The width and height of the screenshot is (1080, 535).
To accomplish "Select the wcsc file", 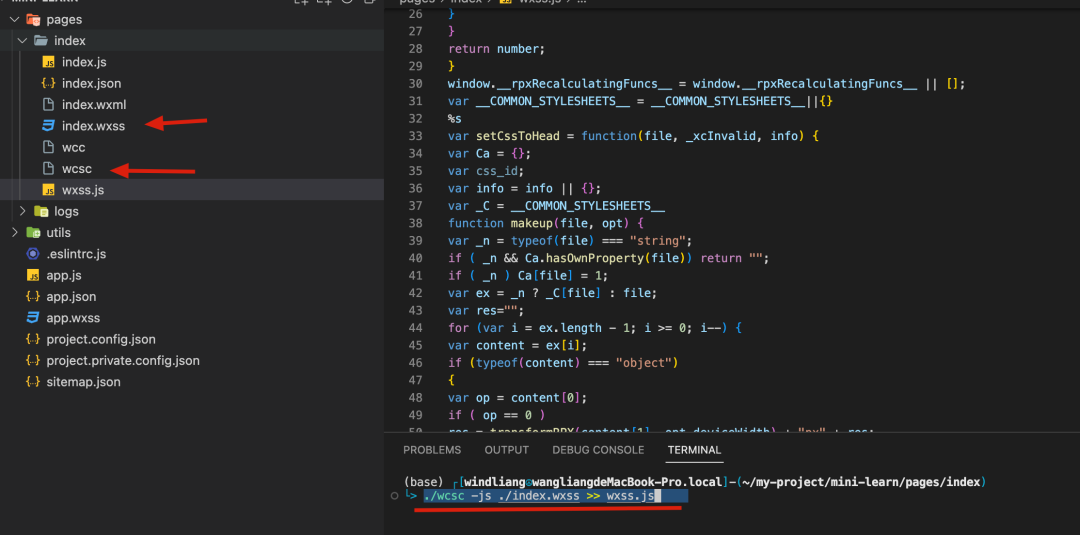I will coord(76,169).
